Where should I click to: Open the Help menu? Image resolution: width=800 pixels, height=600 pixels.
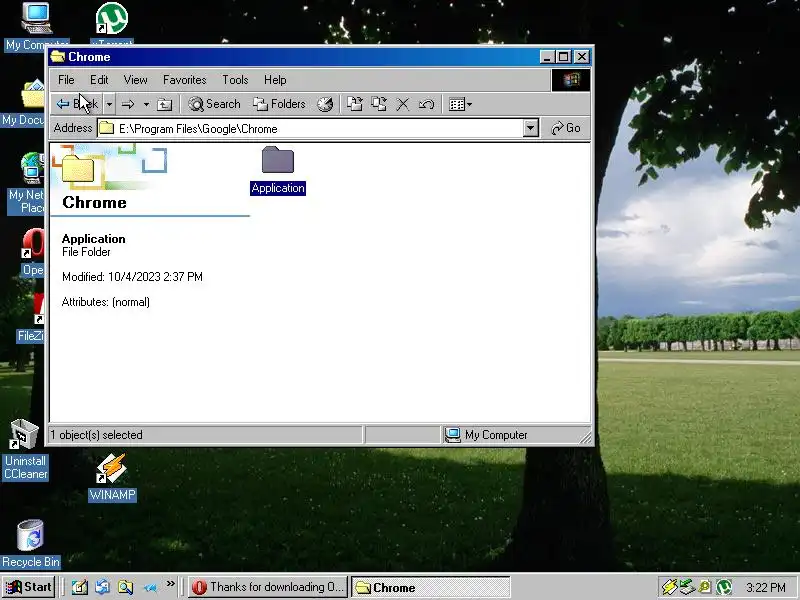coord(275,80)
